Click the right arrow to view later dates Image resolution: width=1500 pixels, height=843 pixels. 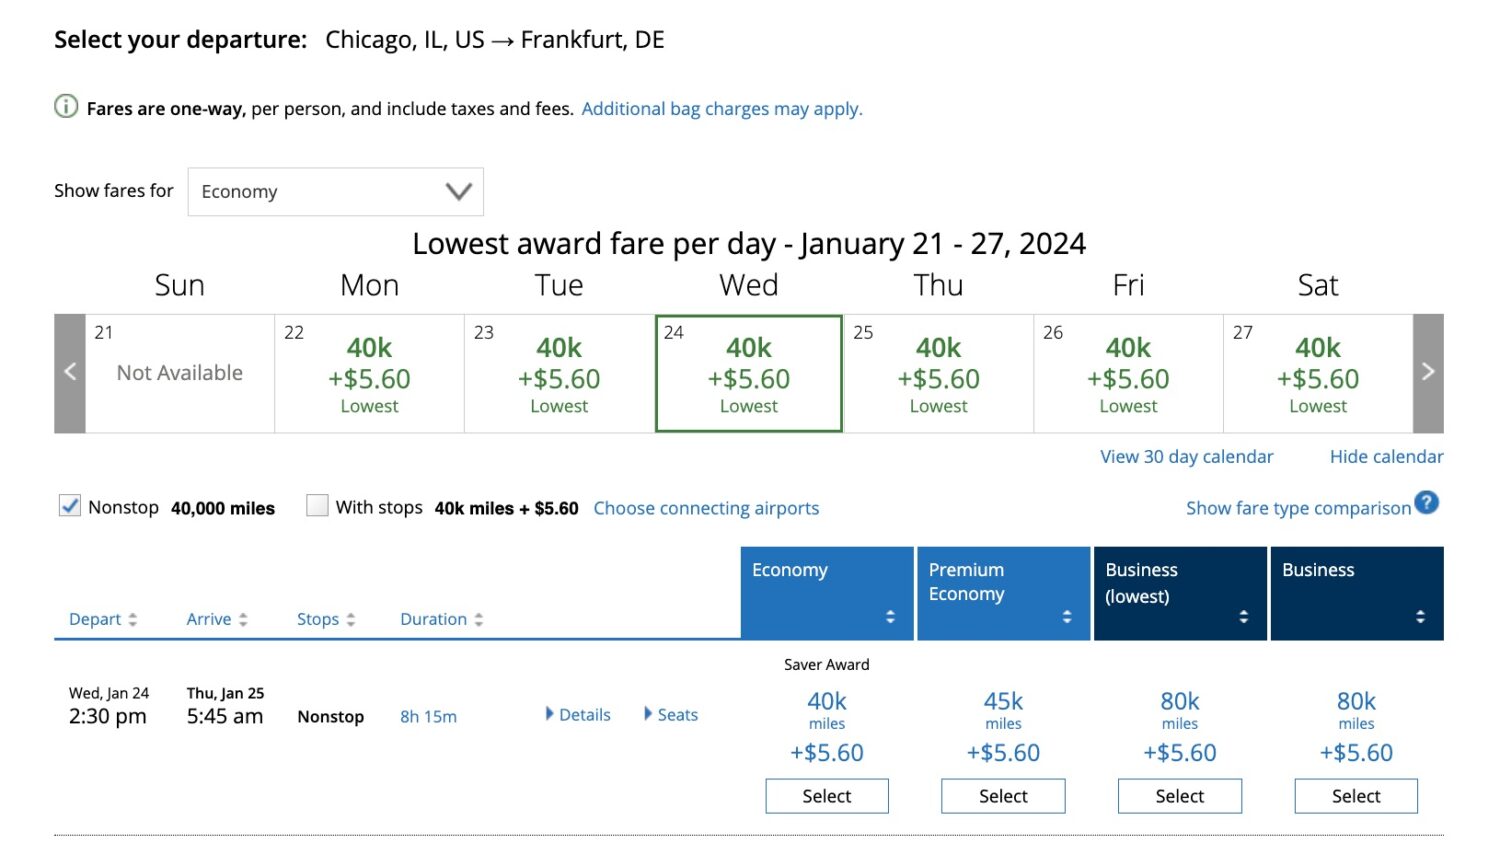[x=1428, y=371]
